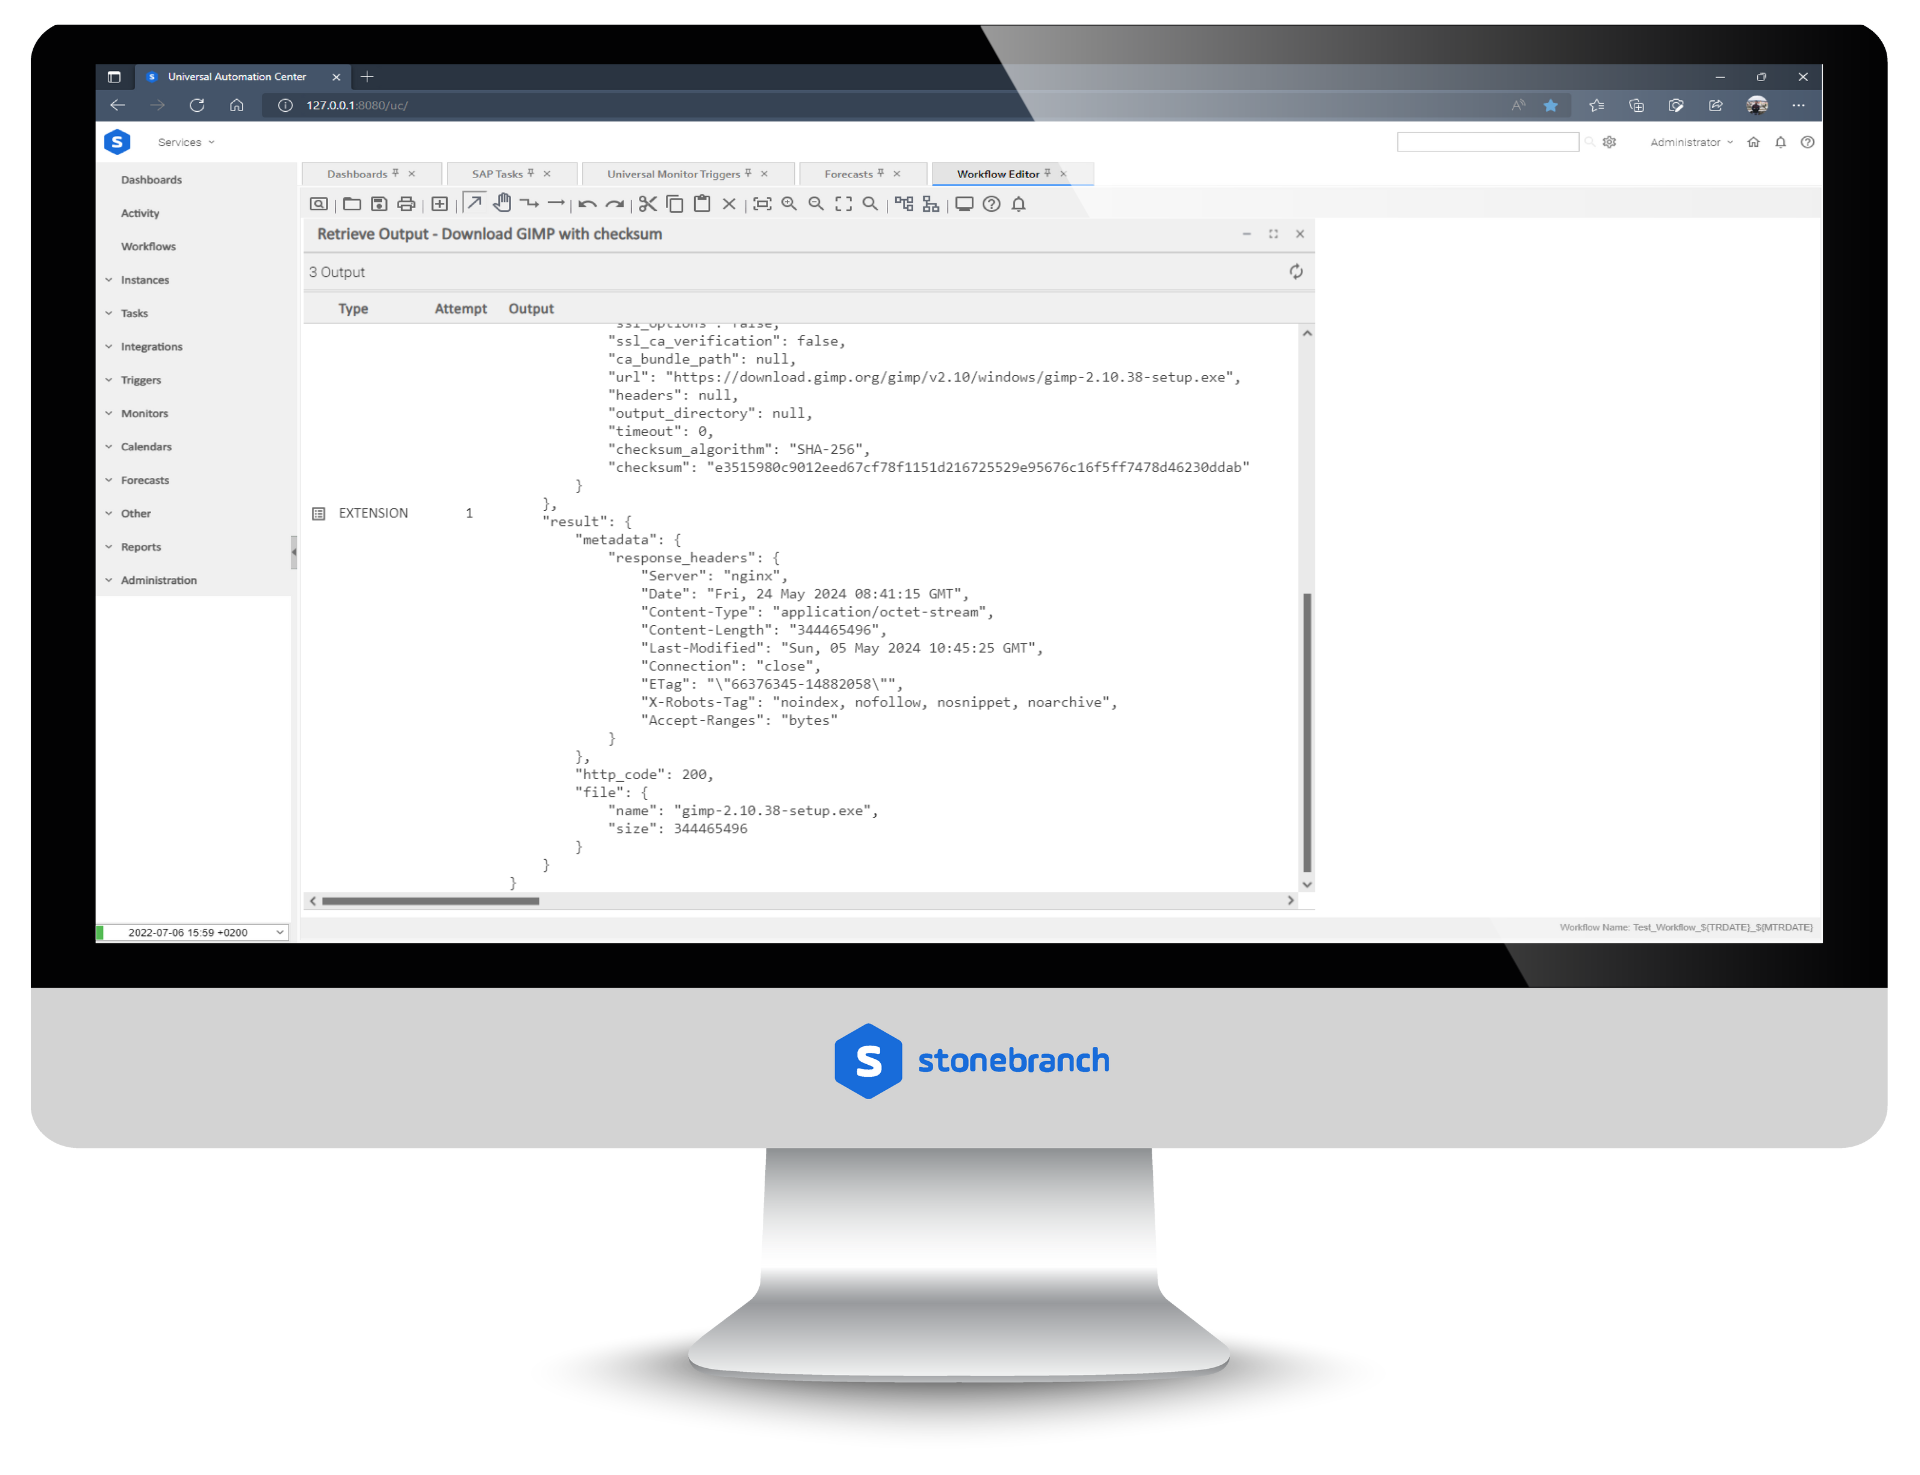Viewport: 1920px width, 1475px height.
Task: Click the Workflows link in sidebar
Action: click(150, 245)
